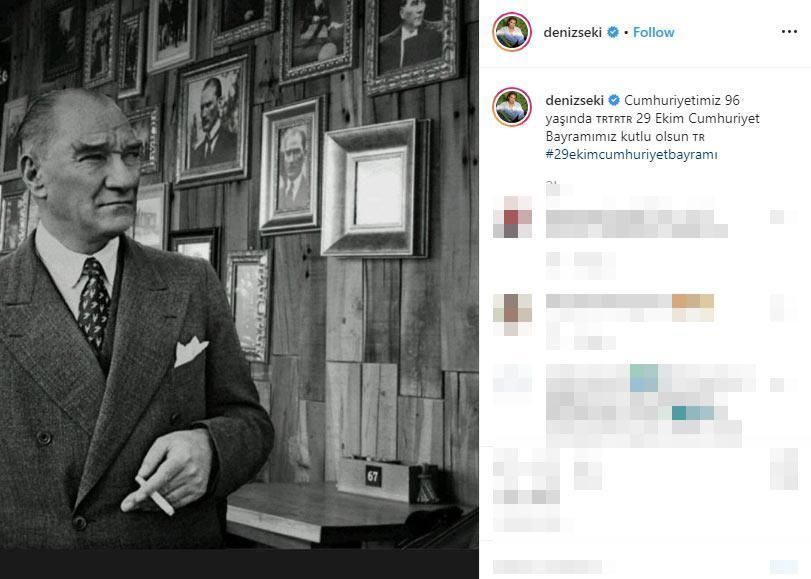Screen dimensions: 811x579
Task: Open second commenter's blurred brownish avatar
Action: [512, 315]
